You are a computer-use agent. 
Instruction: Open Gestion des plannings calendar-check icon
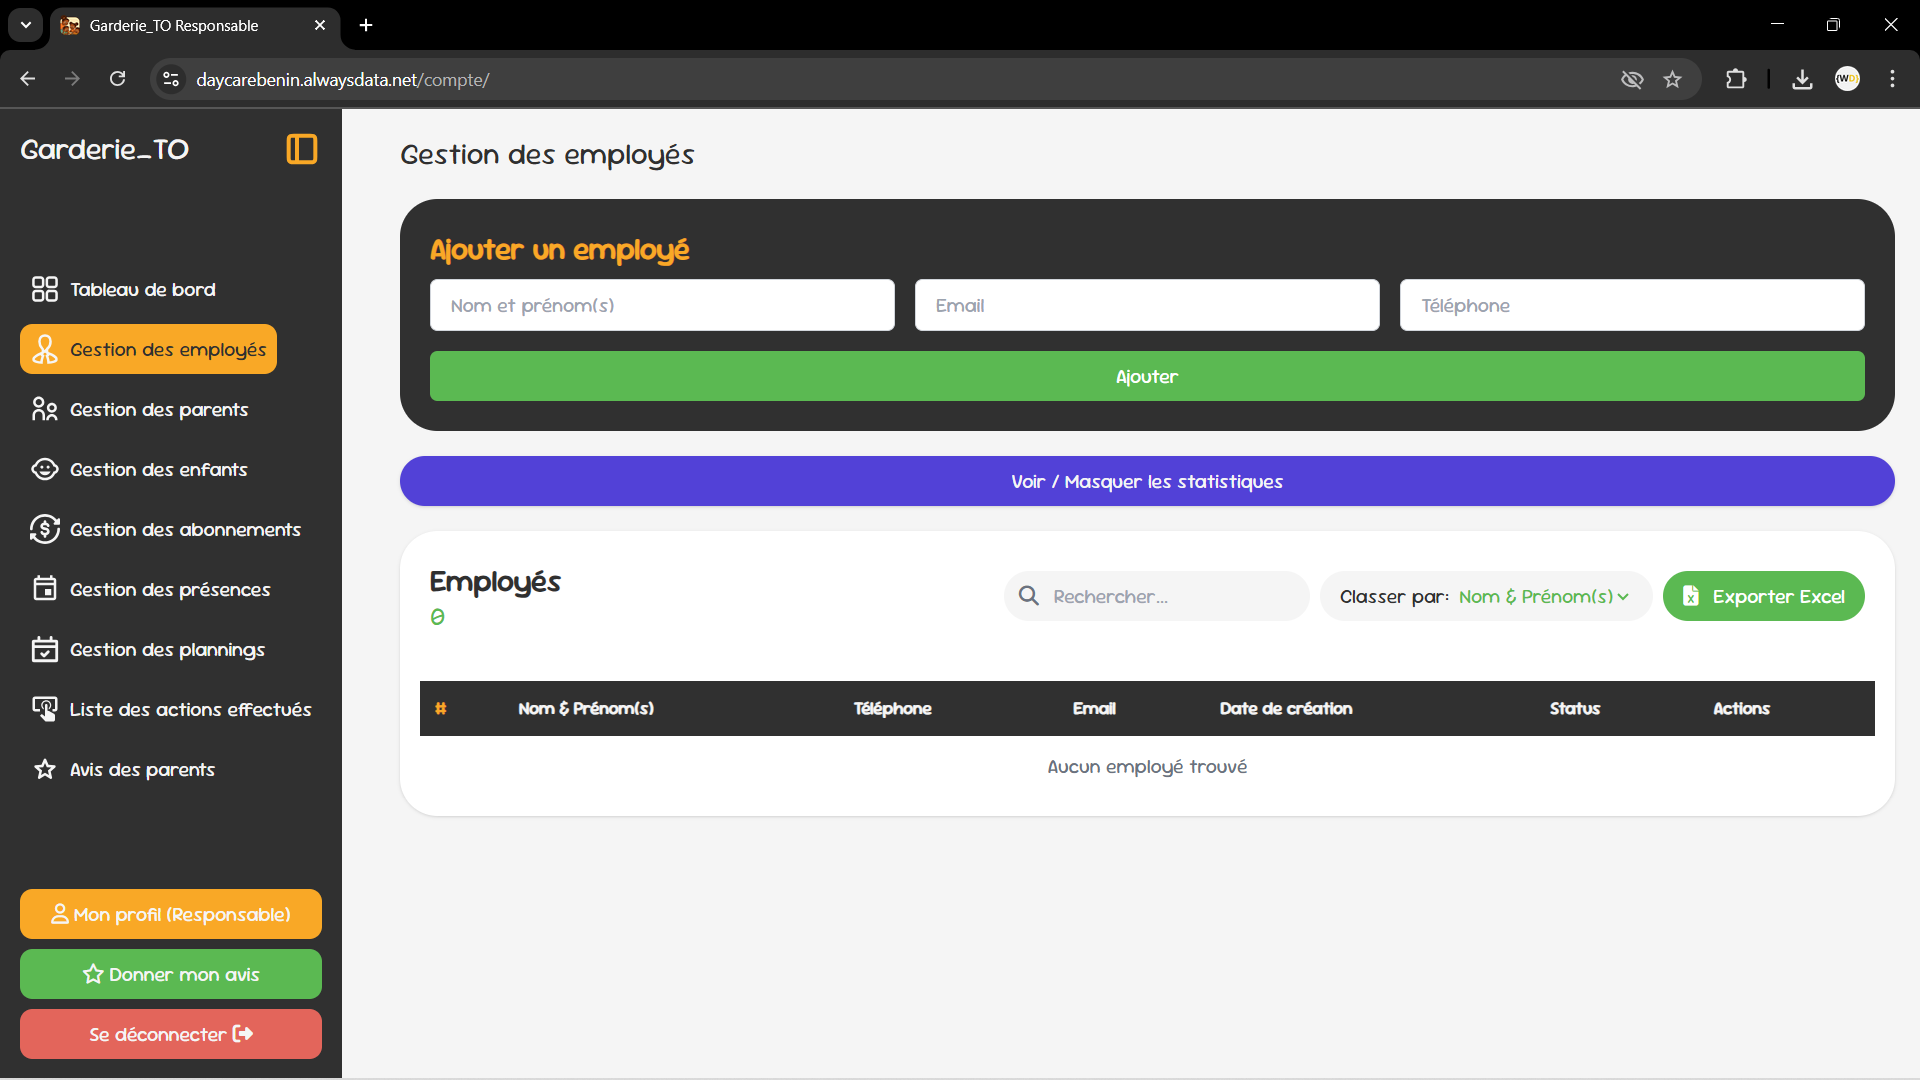point(44,649)
